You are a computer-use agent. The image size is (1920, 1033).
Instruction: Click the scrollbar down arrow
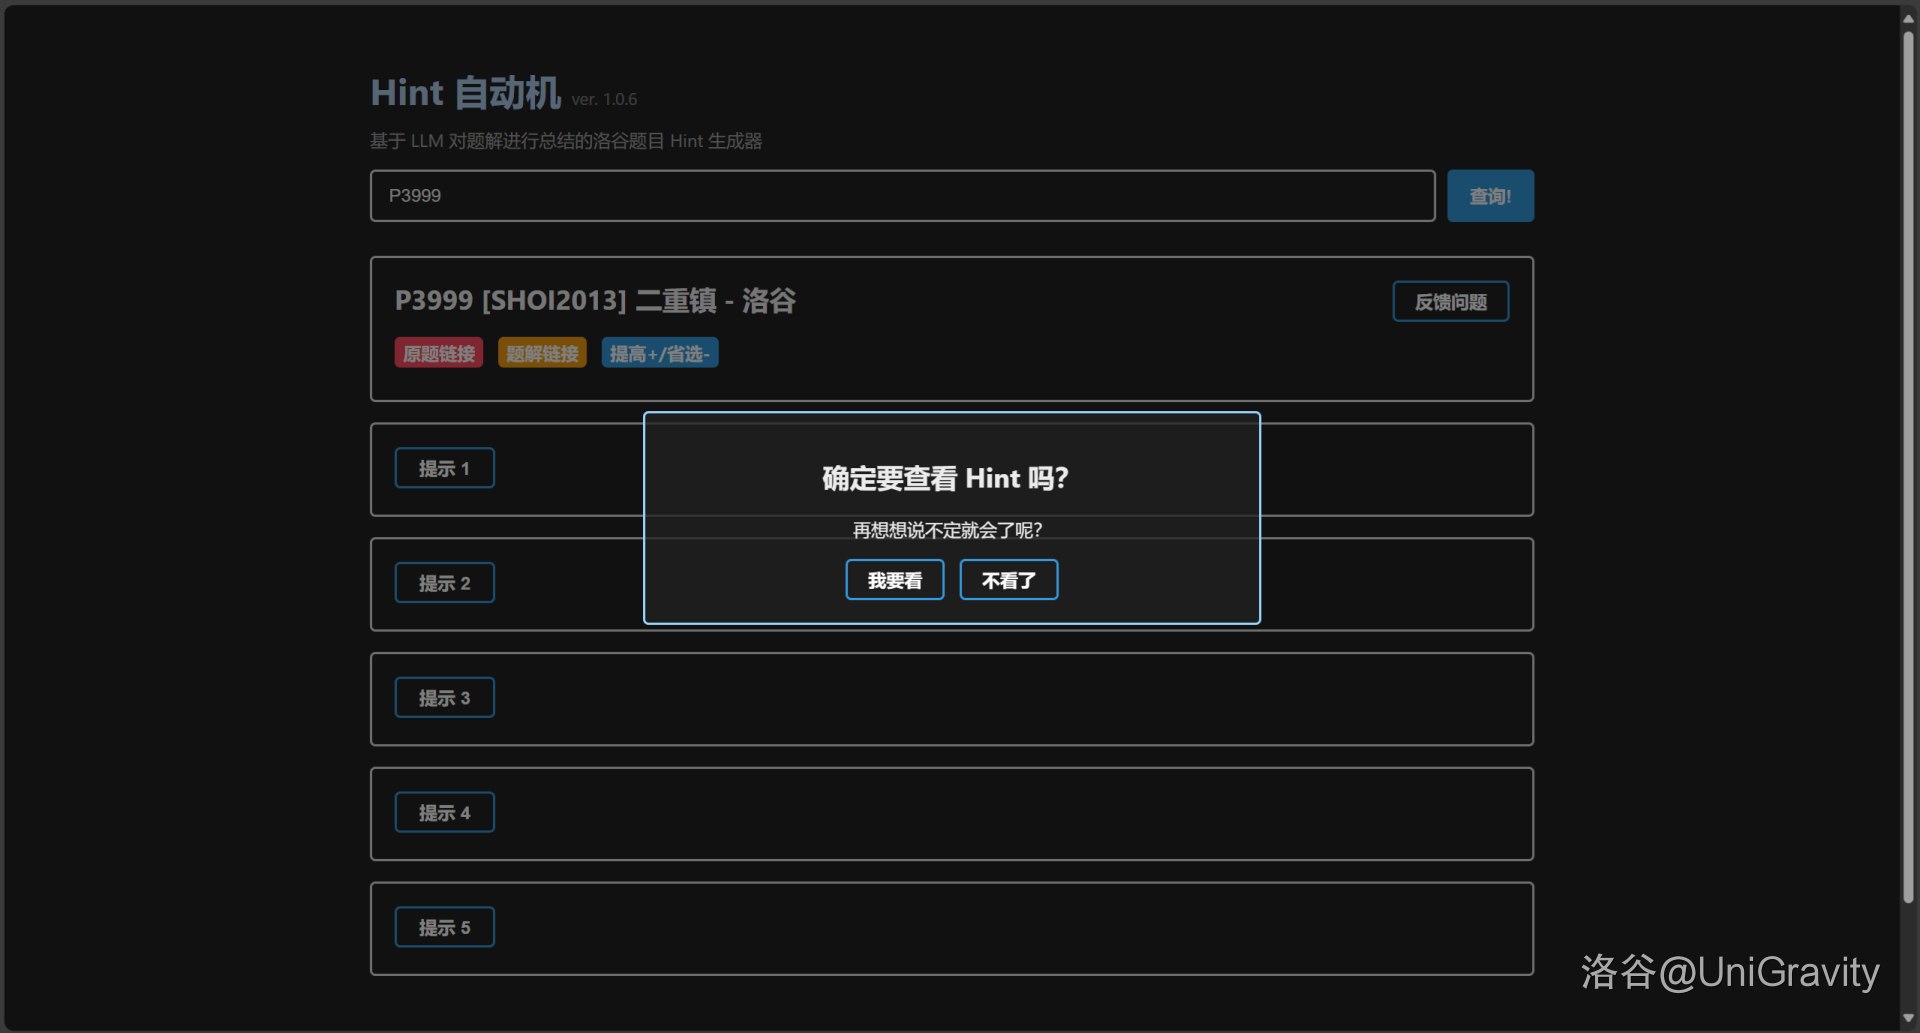[x=1908, y=1018]
